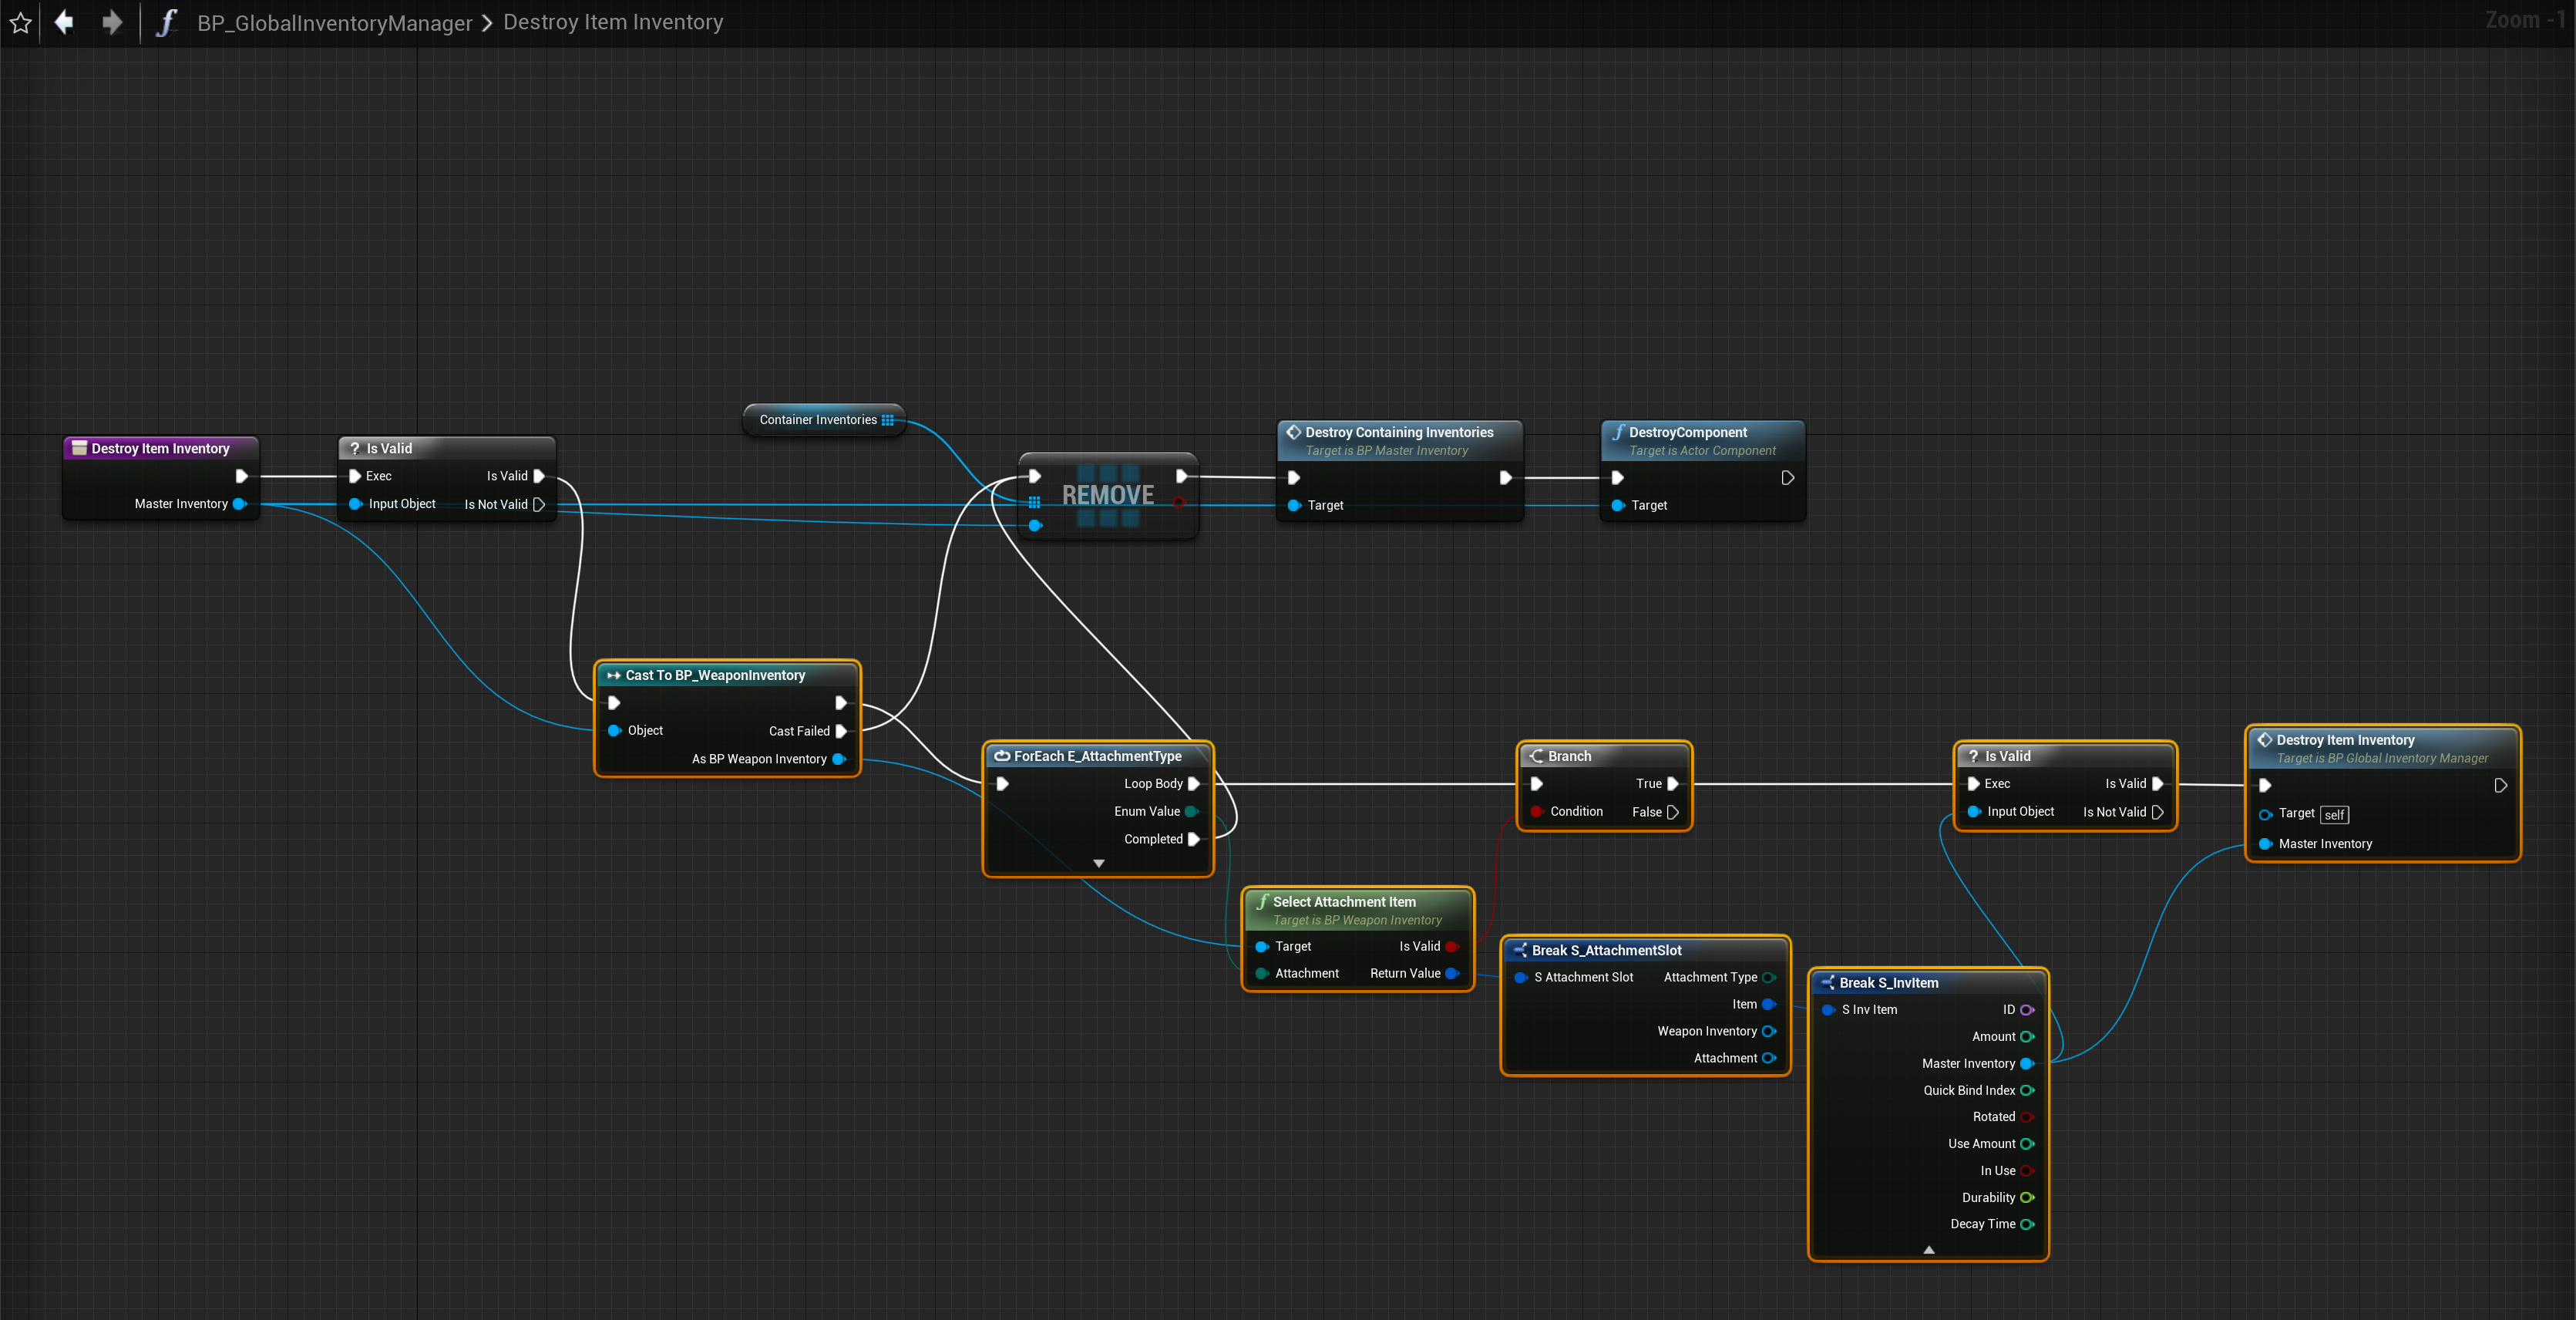This screenshot has width=2576, height=1320.
Task: Click the favorite star icon
Action: tap(20, 22)
